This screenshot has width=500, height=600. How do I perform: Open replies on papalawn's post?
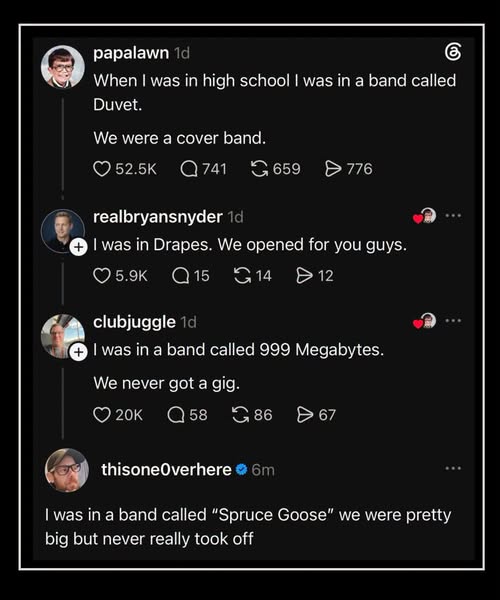pos(189,169)
